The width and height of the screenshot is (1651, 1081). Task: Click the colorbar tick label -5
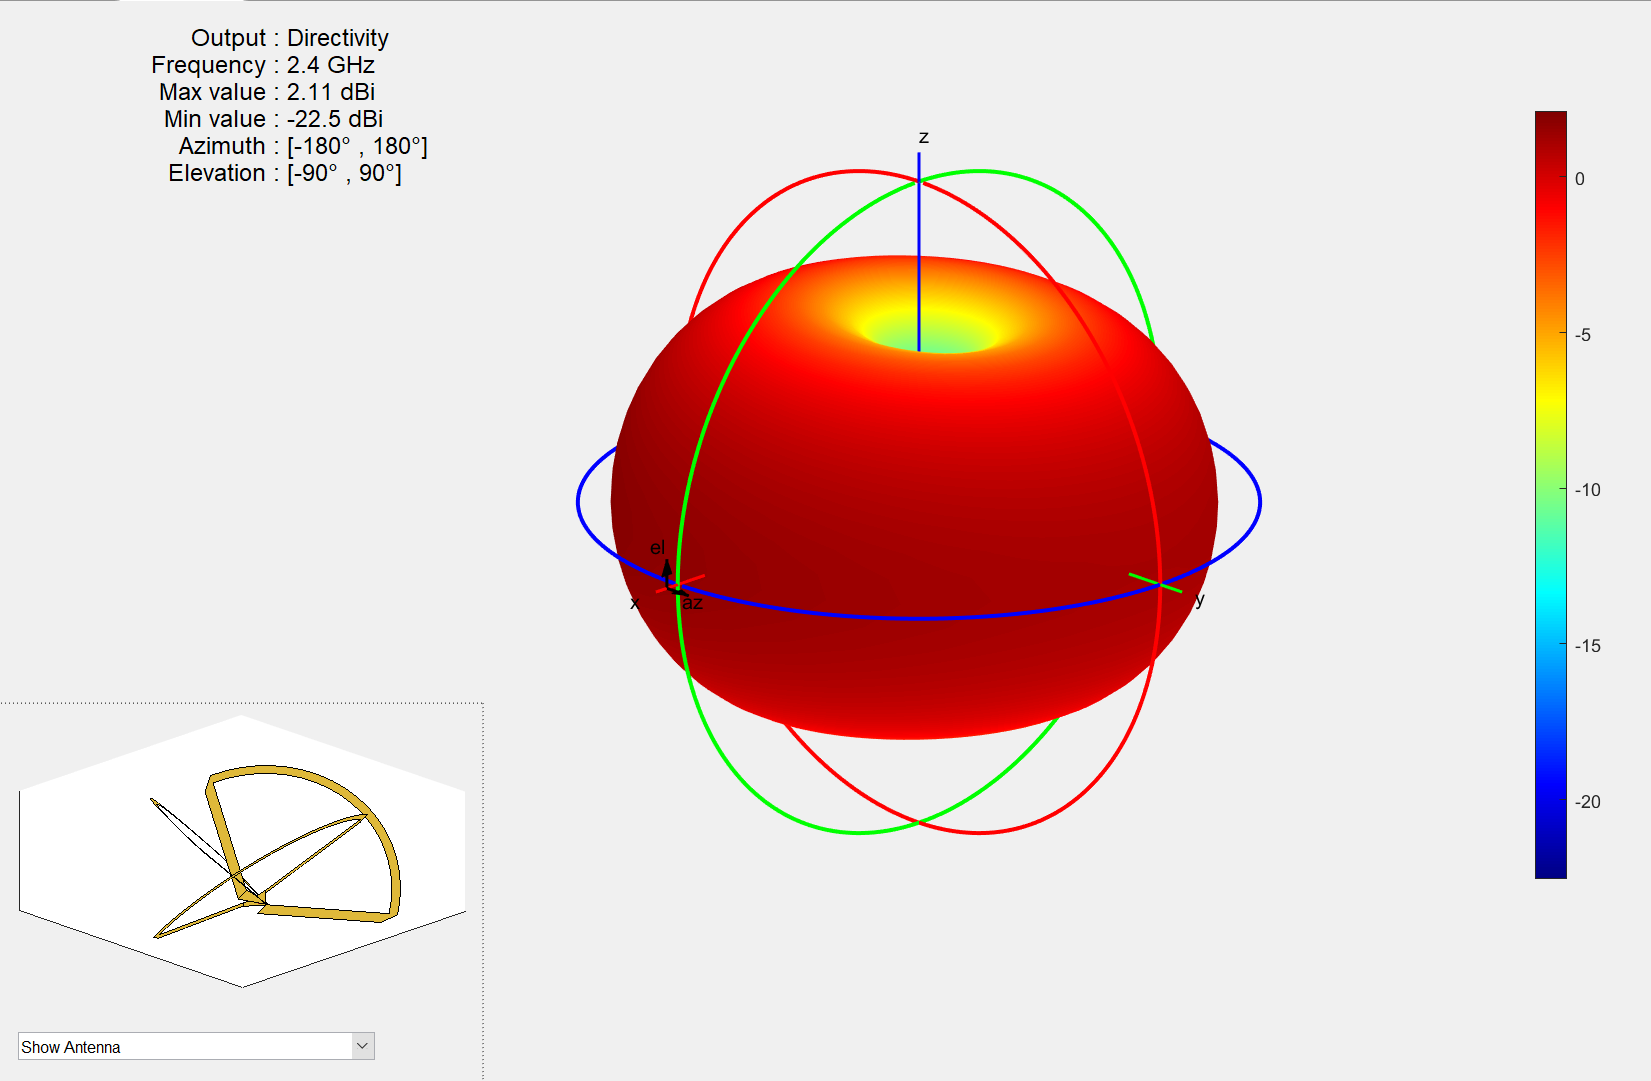point(1583,335)
